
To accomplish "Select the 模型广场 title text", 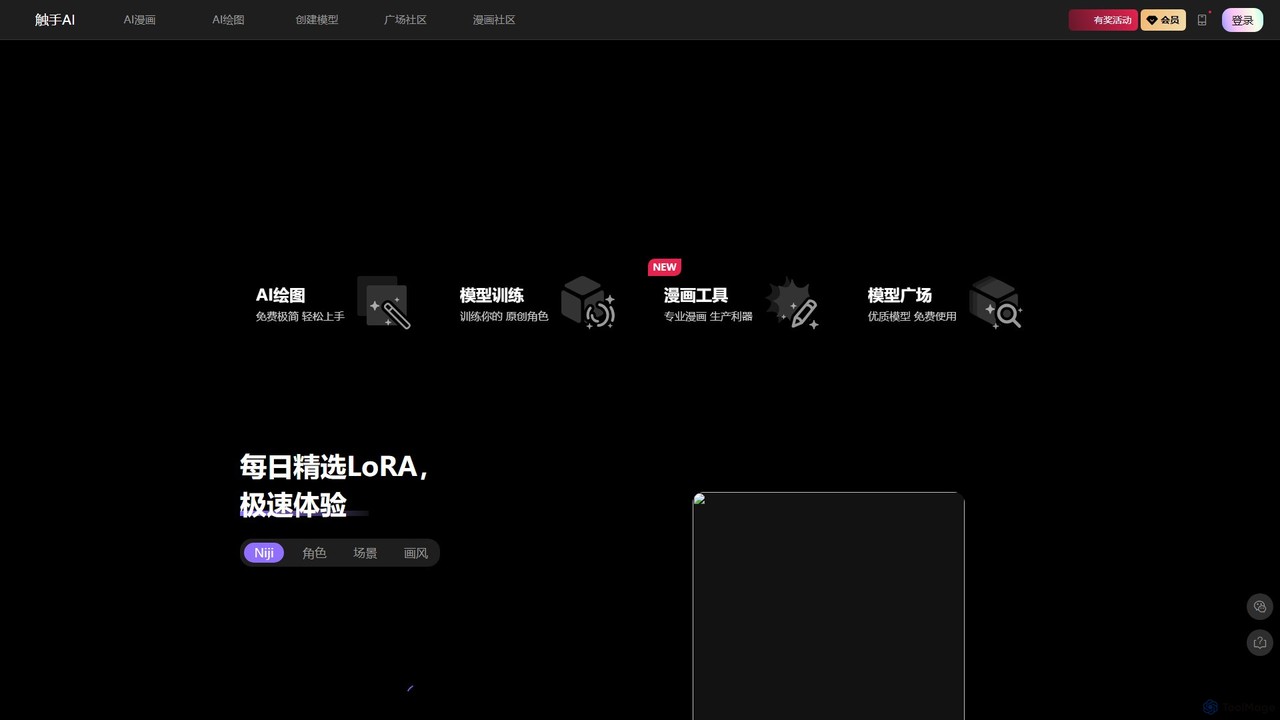I will (x=899, y=295).
